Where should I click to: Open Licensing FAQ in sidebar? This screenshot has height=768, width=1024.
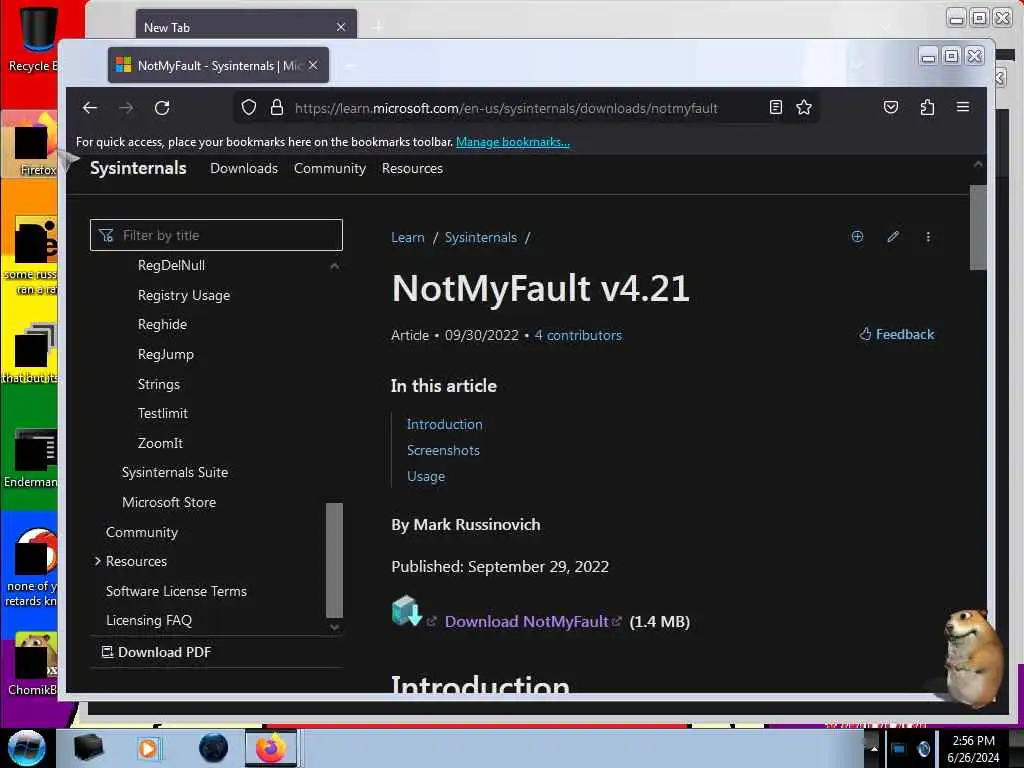coord(149,620)
